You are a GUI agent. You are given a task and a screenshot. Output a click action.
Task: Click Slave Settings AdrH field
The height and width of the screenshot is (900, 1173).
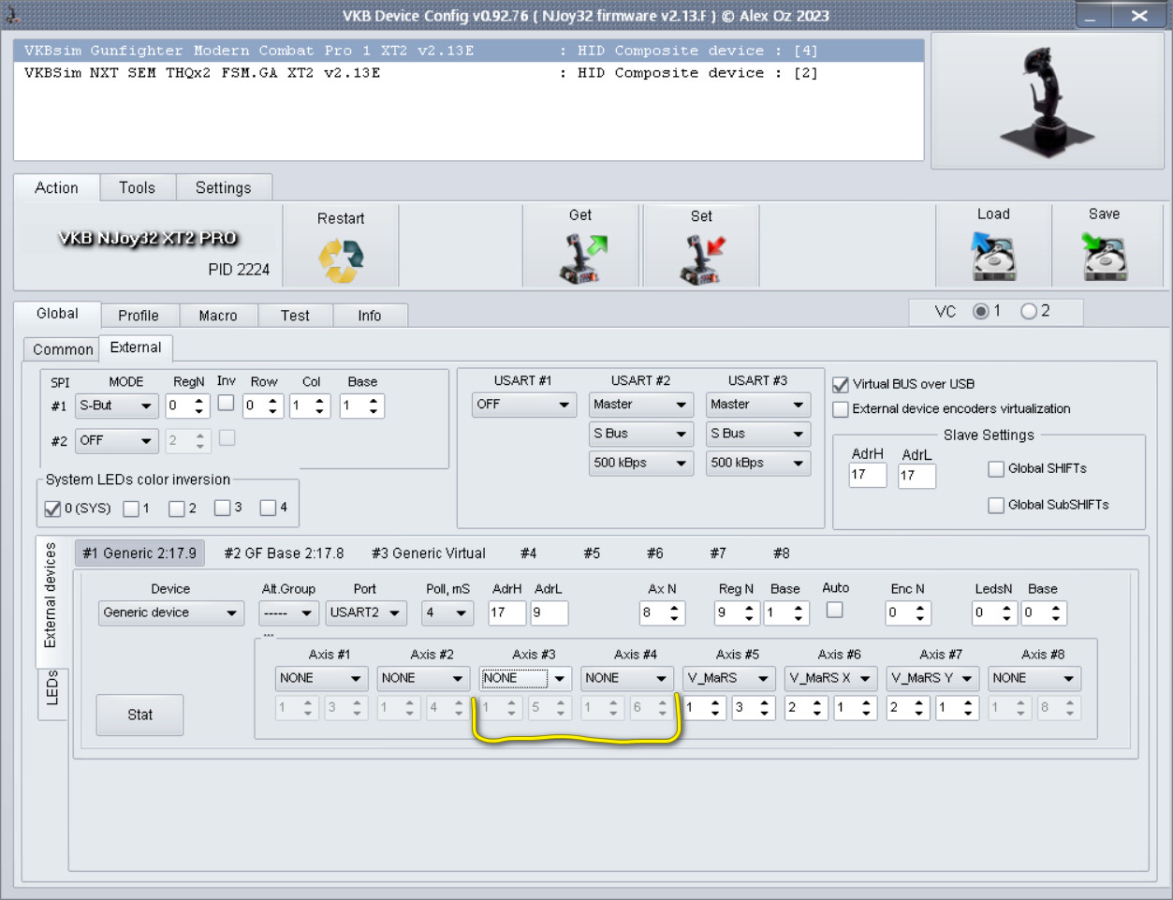[868, 475]
